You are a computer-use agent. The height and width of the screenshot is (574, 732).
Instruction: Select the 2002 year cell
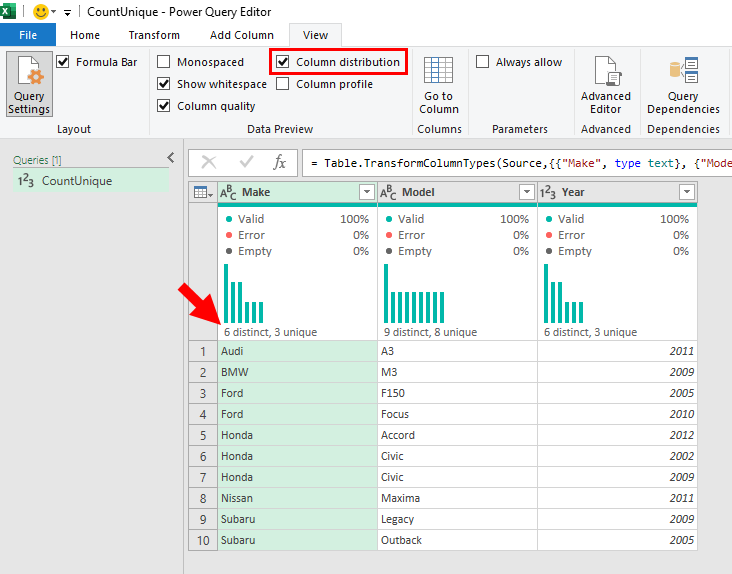pyautogui.click(x=617, y=456)
